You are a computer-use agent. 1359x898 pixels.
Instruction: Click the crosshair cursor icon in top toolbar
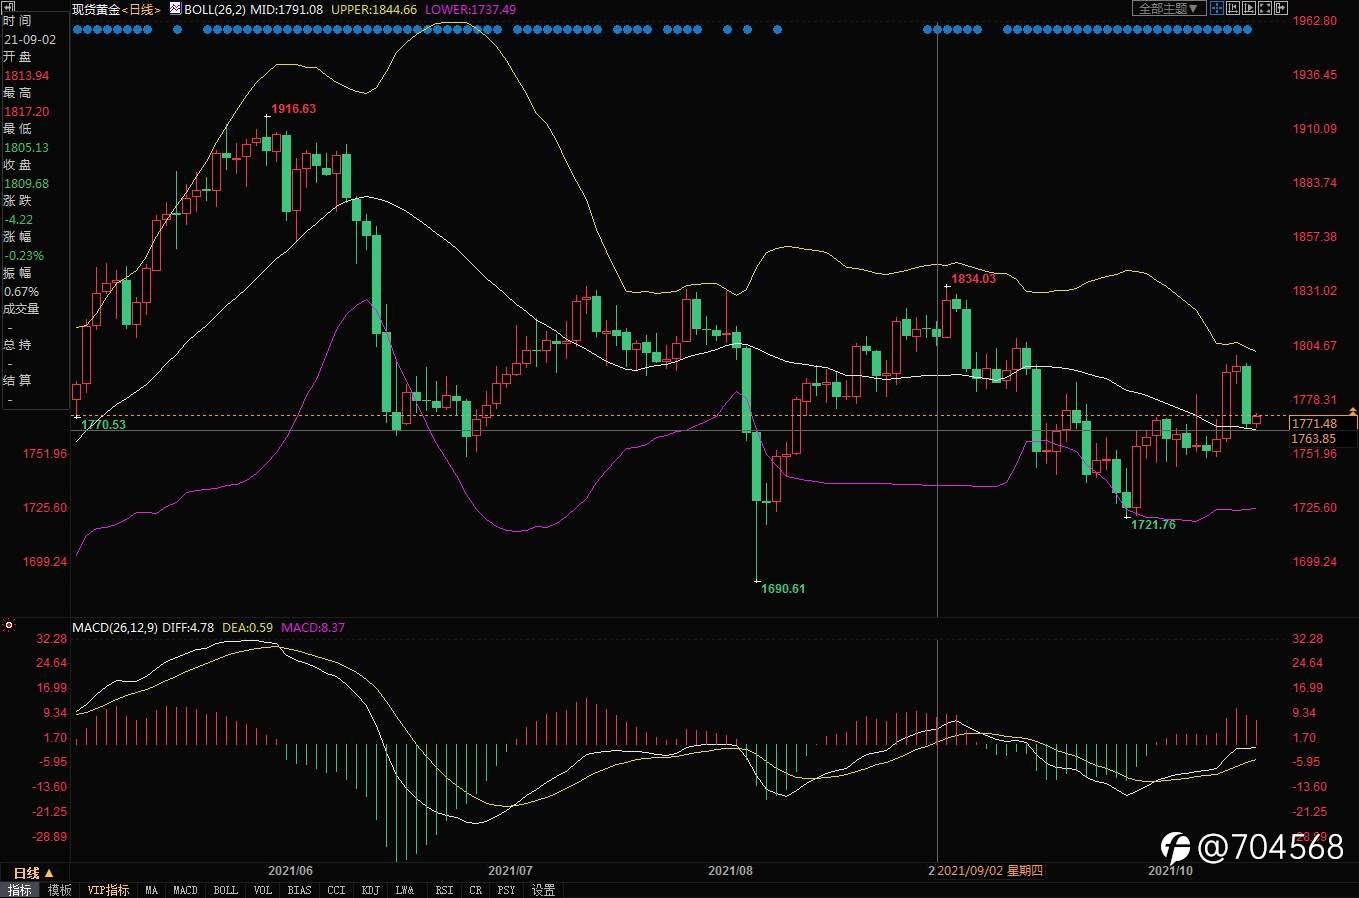pyautogui.click(x=1217, y=8)
